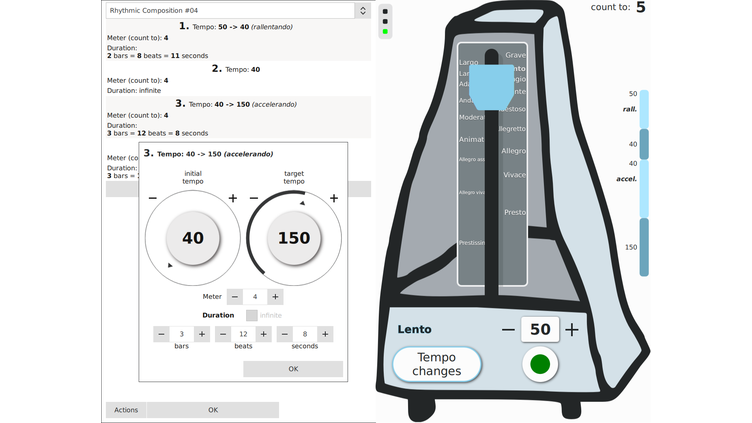Decrease target tempo dial with minus
This screenshot has height=423, width=752.
click(x=254, y=198)
